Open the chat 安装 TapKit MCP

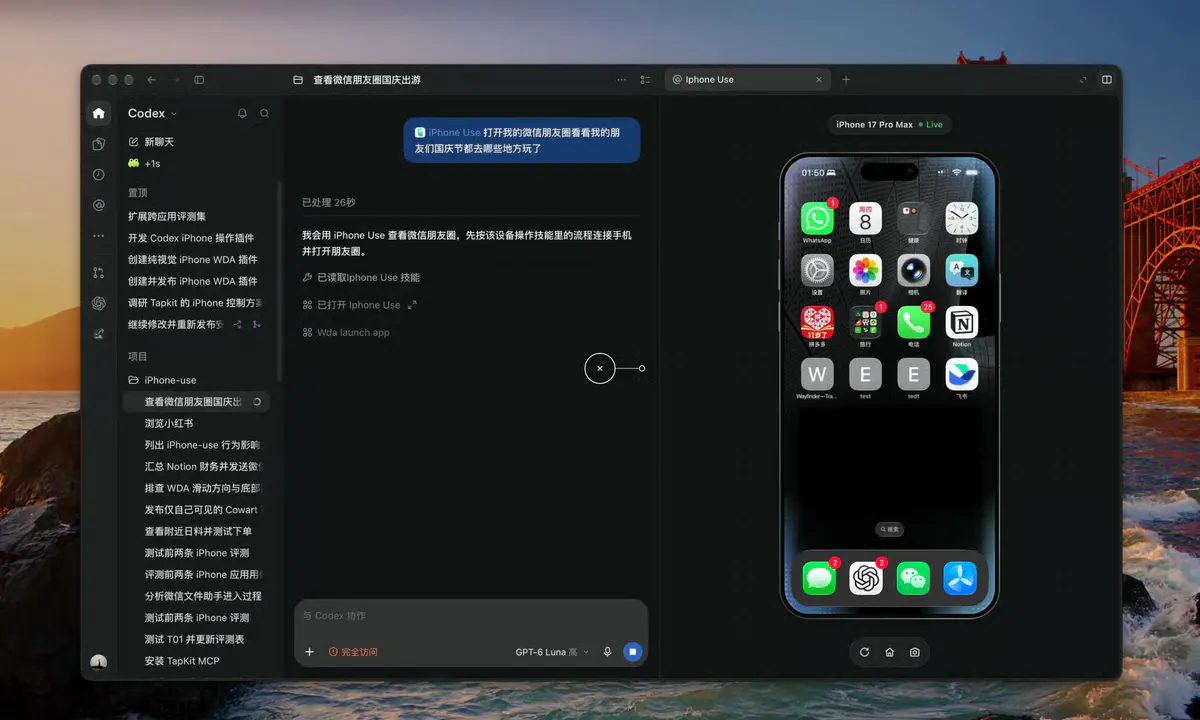(182, 661)
